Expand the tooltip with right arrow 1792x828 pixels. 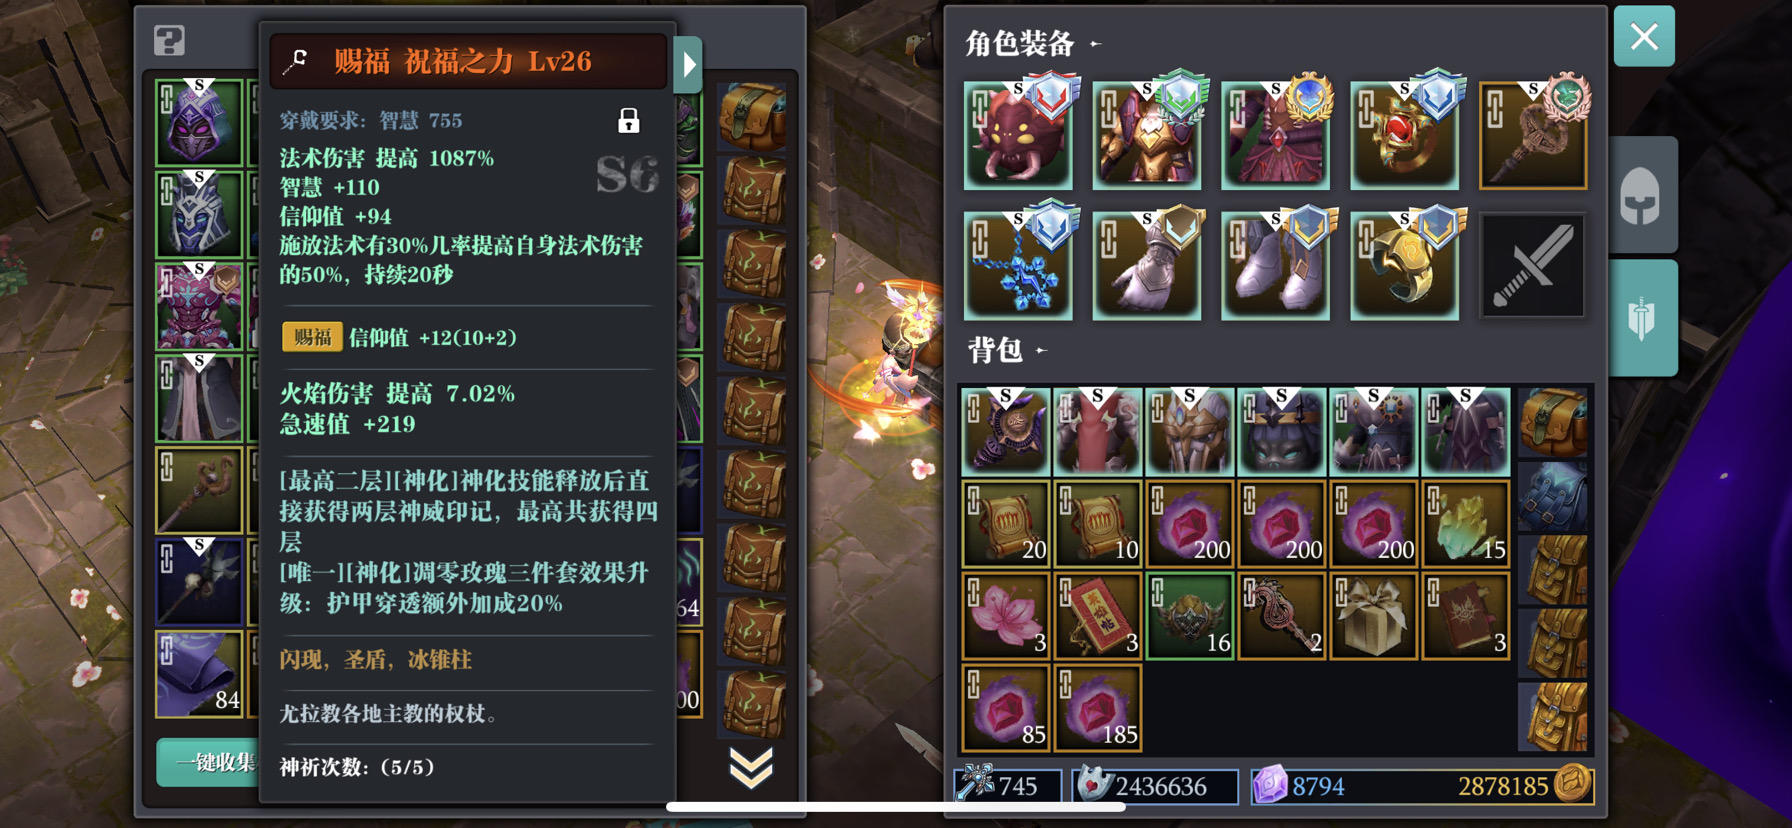pos(688,65)
